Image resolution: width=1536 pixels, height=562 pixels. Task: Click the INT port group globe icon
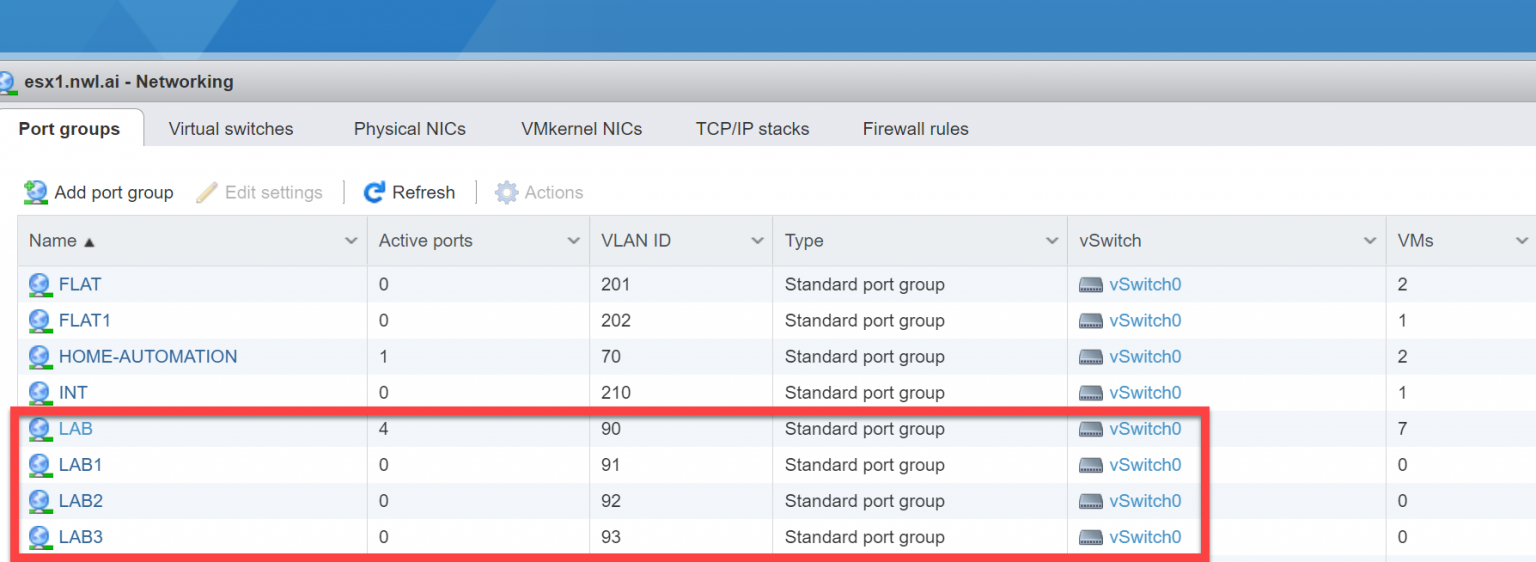[39, 393]
